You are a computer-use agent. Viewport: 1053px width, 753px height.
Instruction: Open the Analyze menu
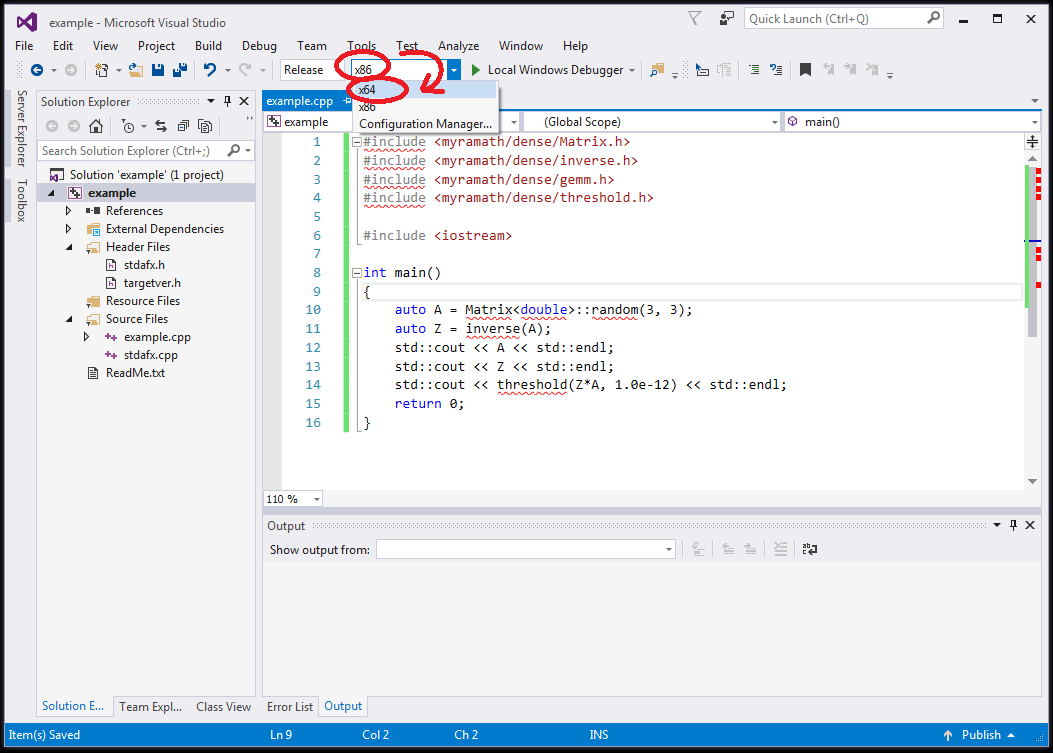pos(459,46)
